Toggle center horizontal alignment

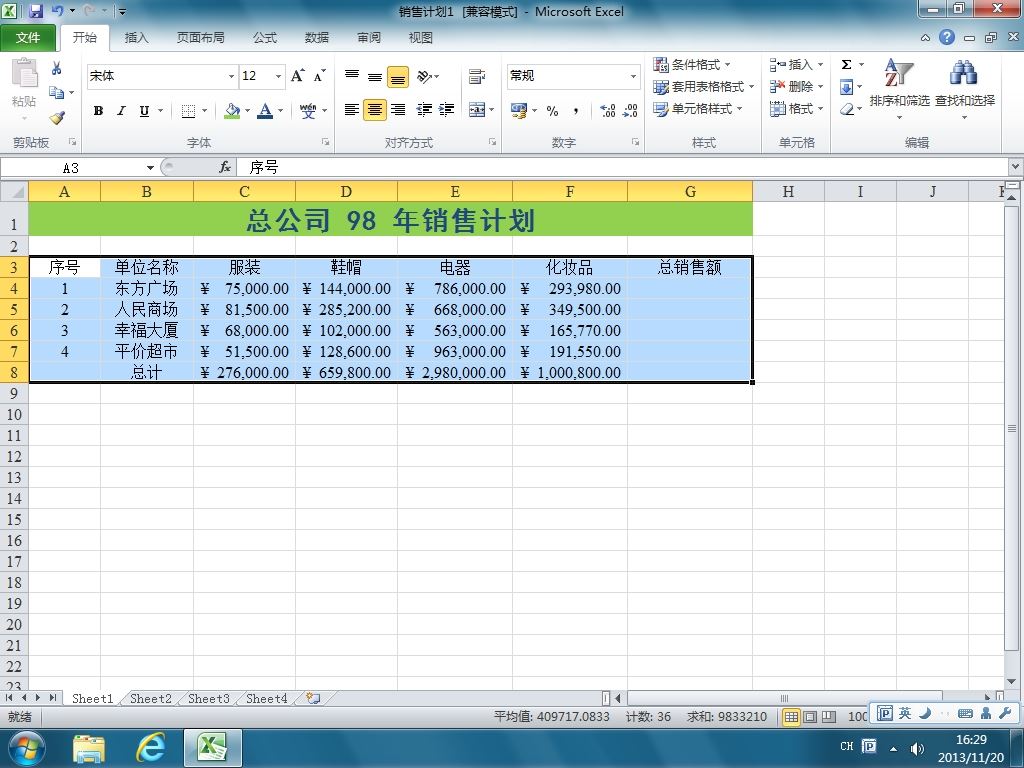coord(374,110)
